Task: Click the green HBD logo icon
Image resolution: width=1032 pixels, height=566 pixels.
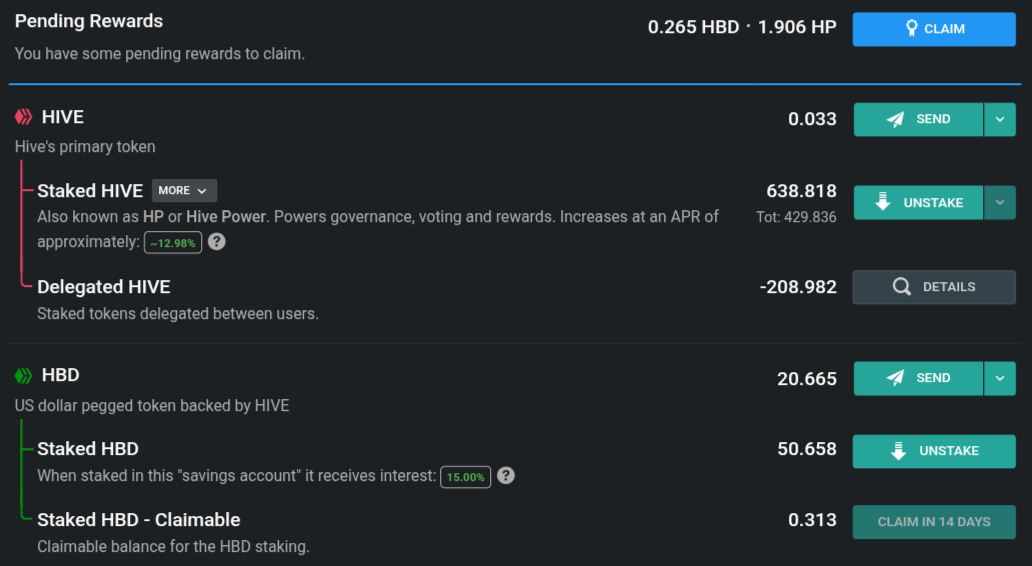Action: click(23, 376)
